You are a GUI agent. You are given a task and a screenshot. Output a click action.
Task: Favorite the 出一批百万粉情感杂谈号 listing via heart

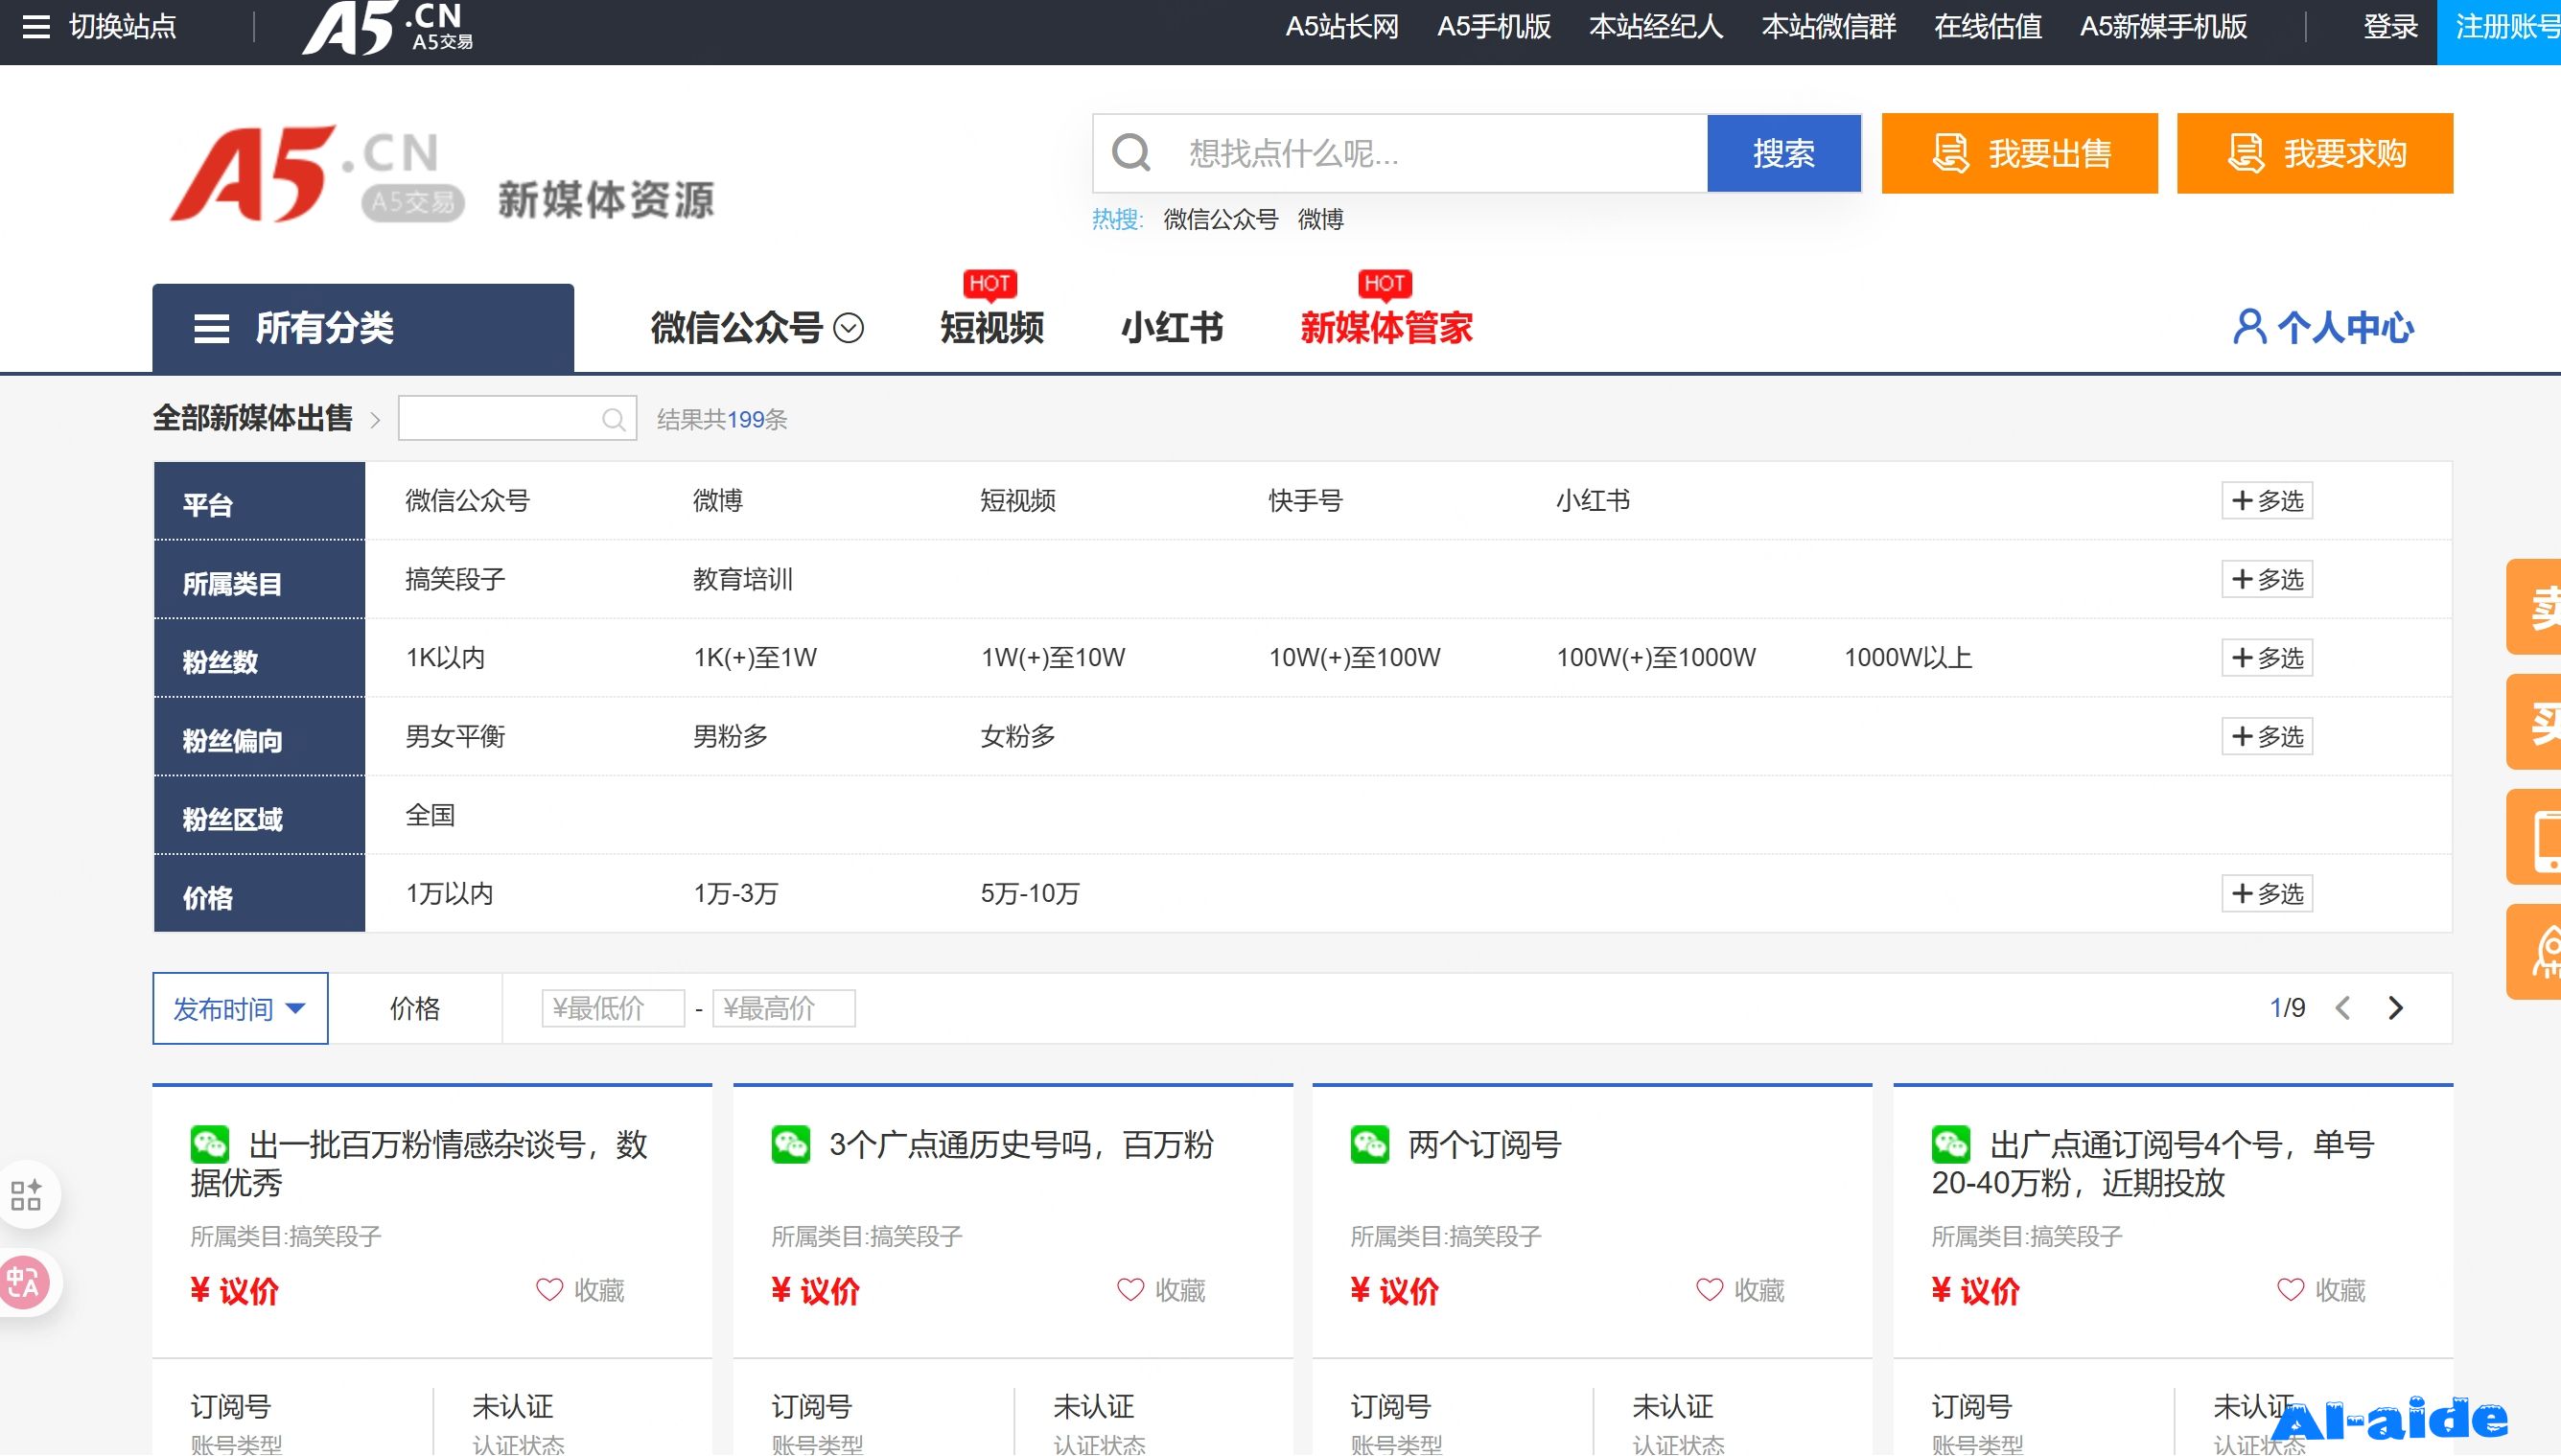[549, 1290]
